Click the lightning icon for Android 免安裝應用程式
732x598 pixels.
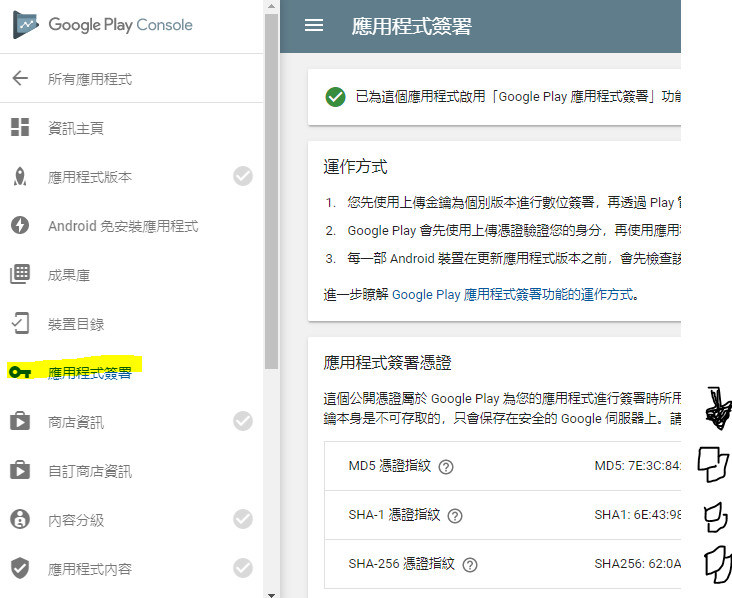pyautogui.click(x=20, y=226)
